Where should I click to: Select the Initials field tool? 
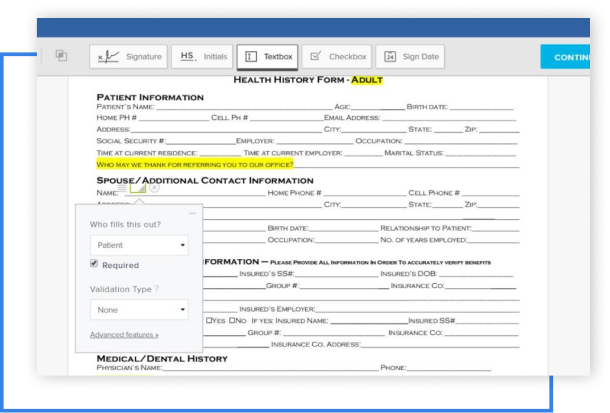(x=199, y=57)
